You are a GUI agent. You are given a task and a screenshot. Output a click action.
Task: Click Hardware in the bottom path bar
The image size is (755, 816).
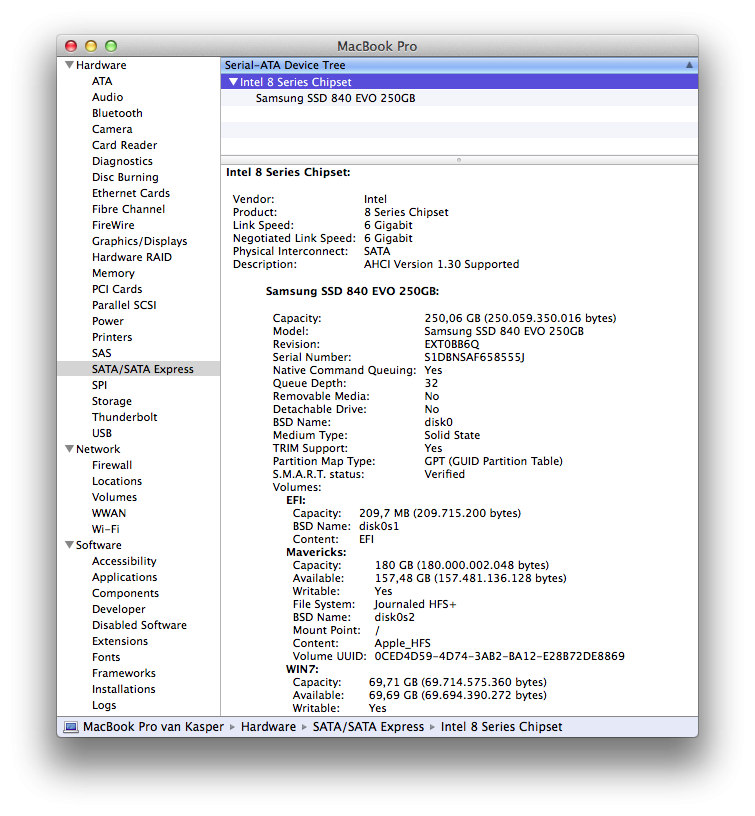(x=268, y=727)
